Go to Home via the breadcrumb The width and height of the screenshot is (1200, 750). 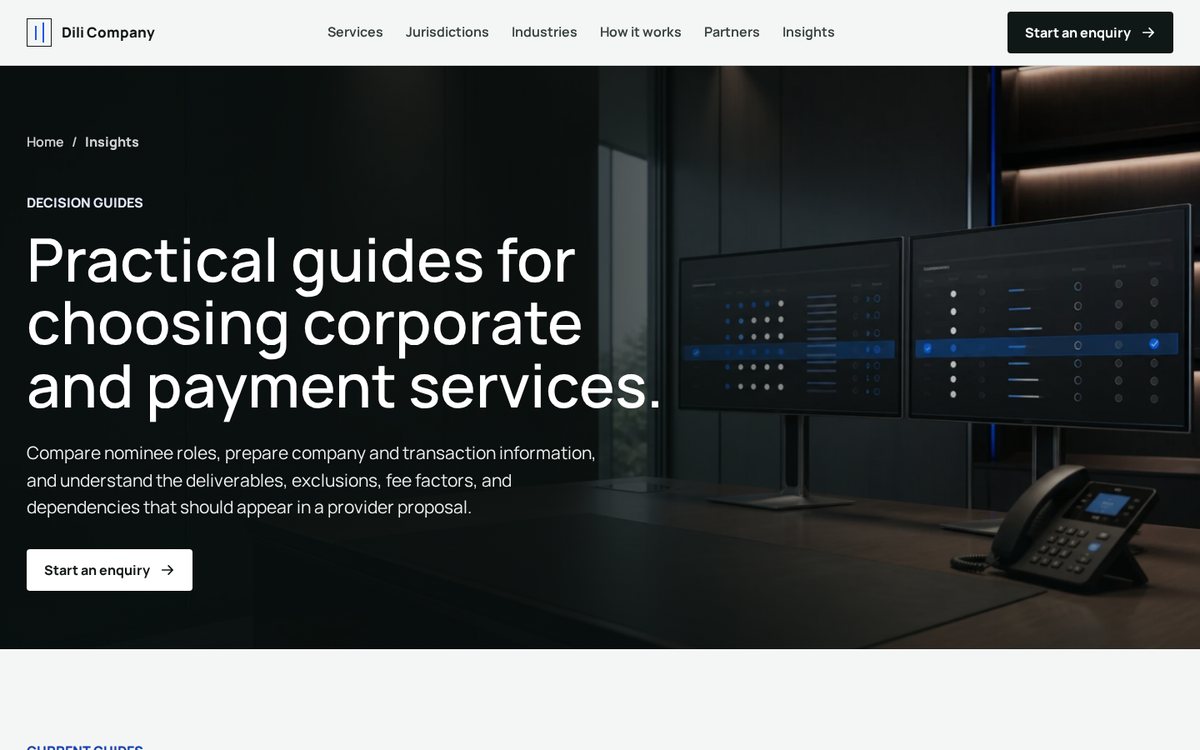pos(45,142)
